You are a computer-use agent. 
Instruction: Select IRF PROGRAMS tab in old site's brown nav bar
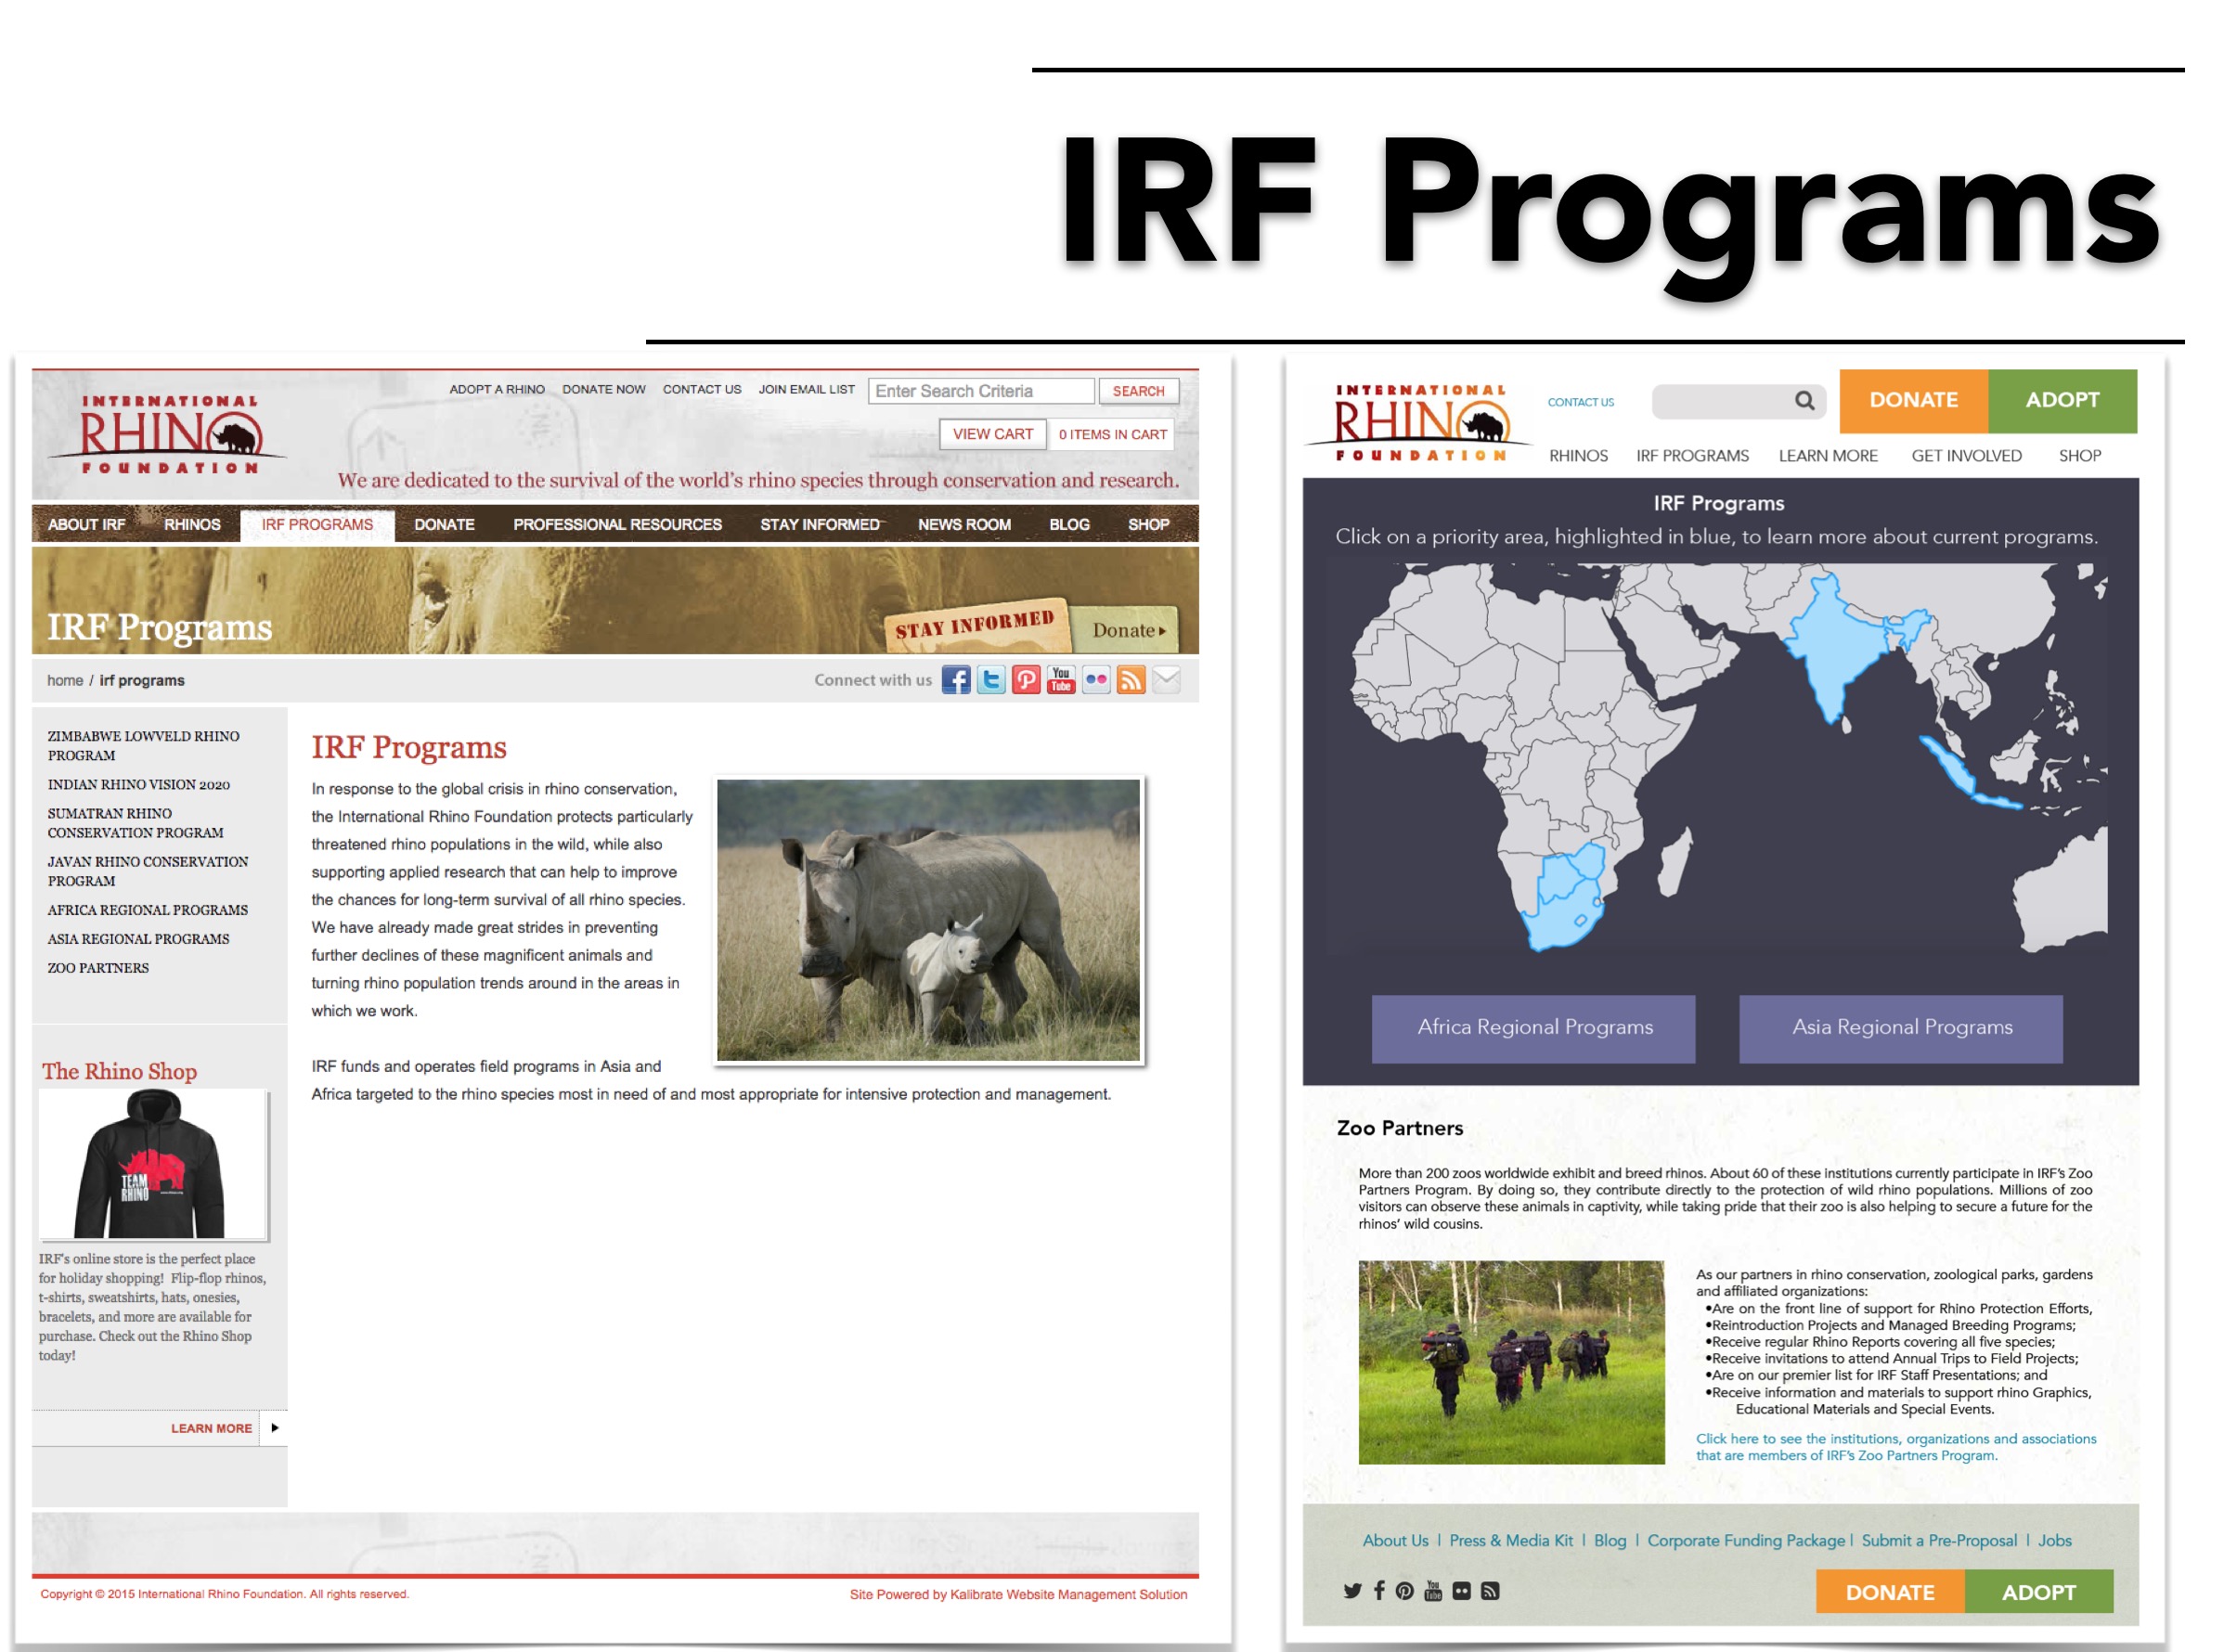click(317, 524)
